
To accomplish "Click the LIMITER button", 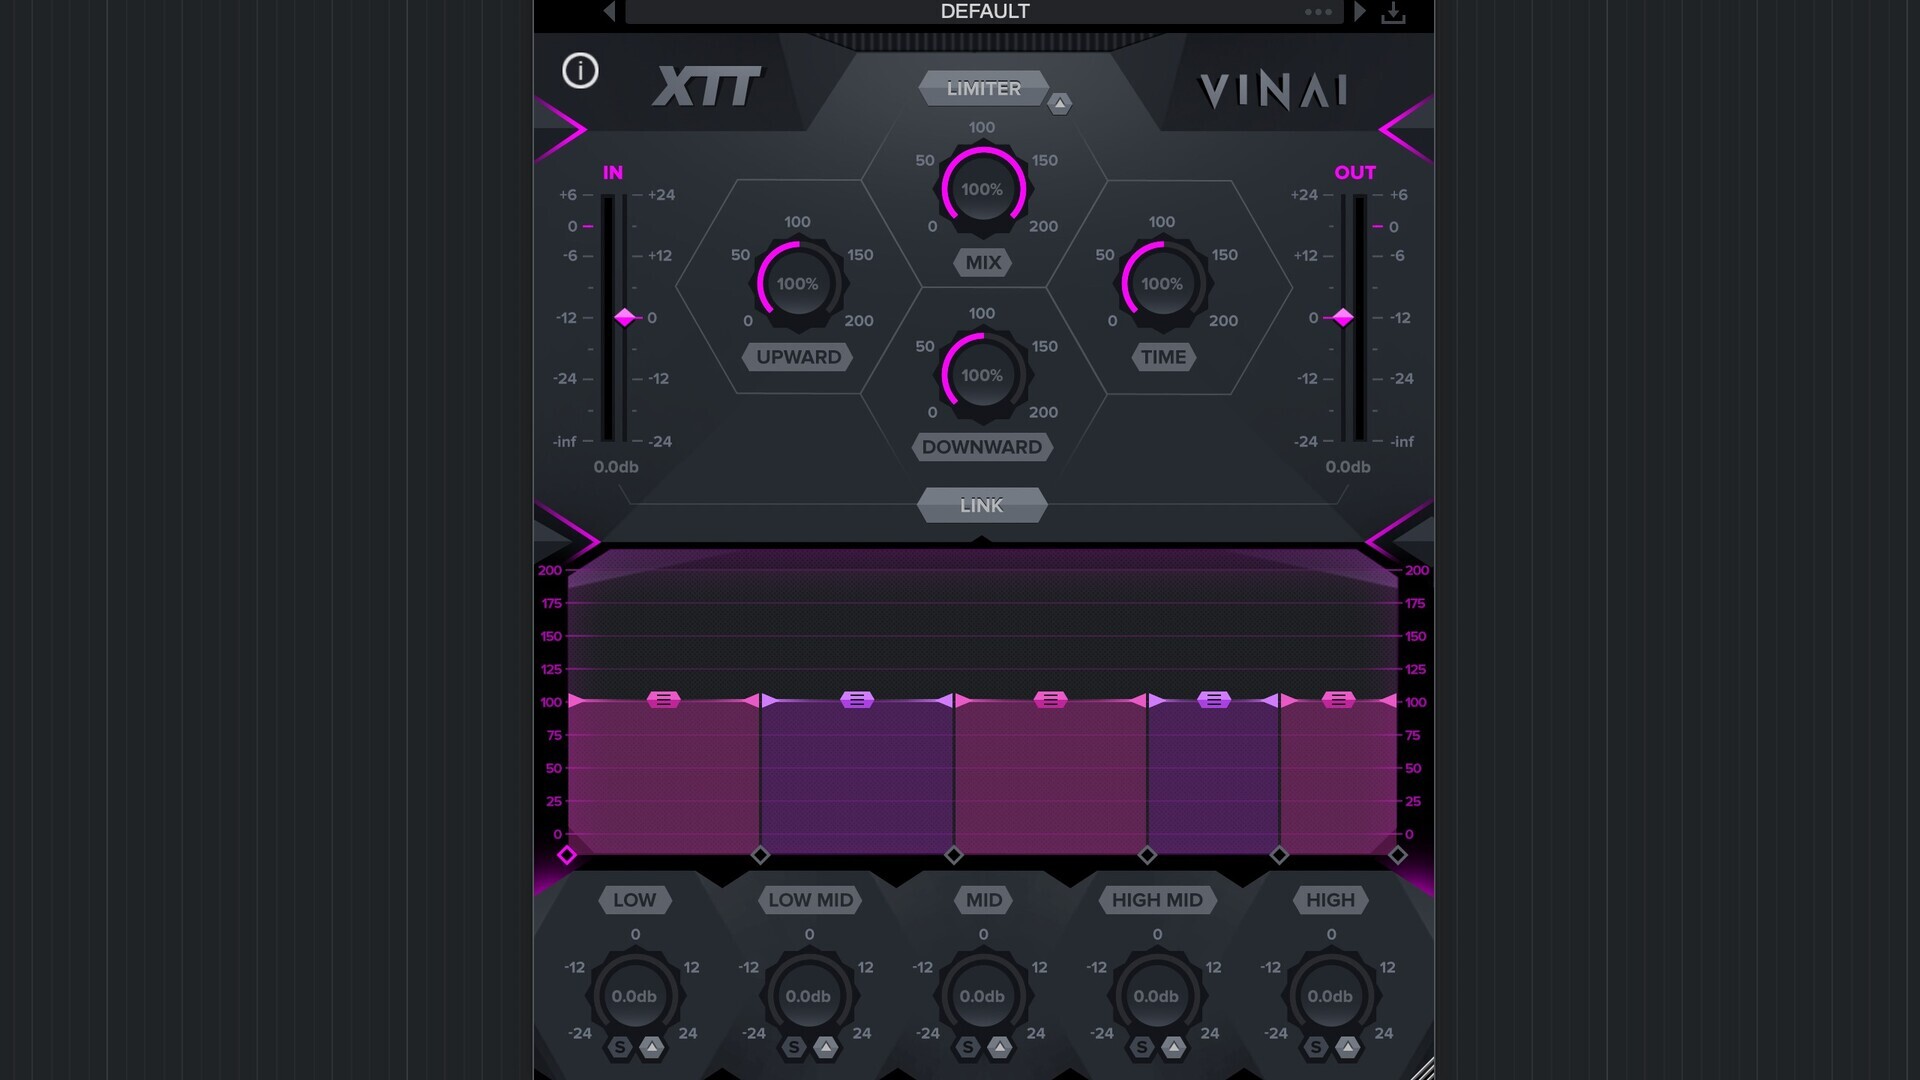I will coord(983,88).
